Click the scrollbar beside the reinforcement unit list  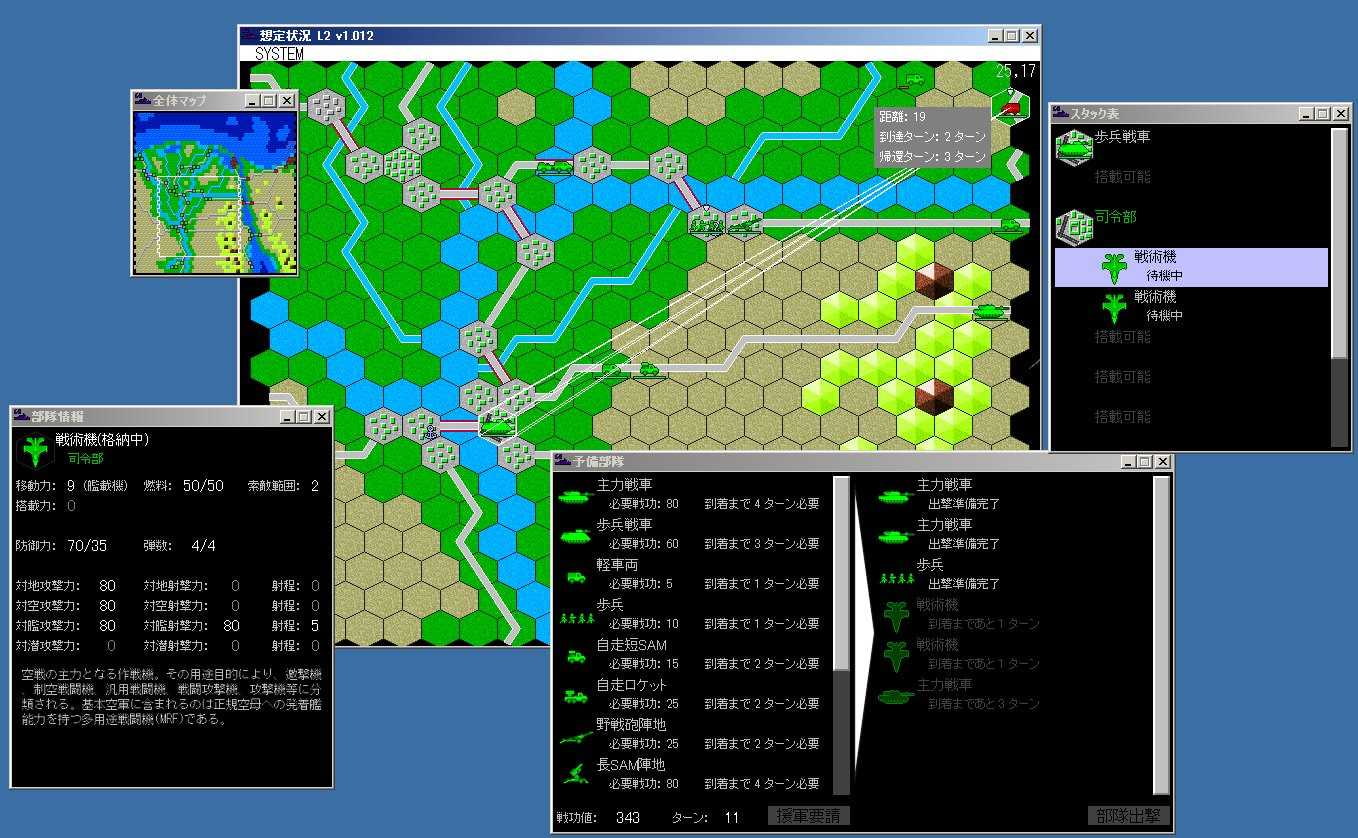842,635
